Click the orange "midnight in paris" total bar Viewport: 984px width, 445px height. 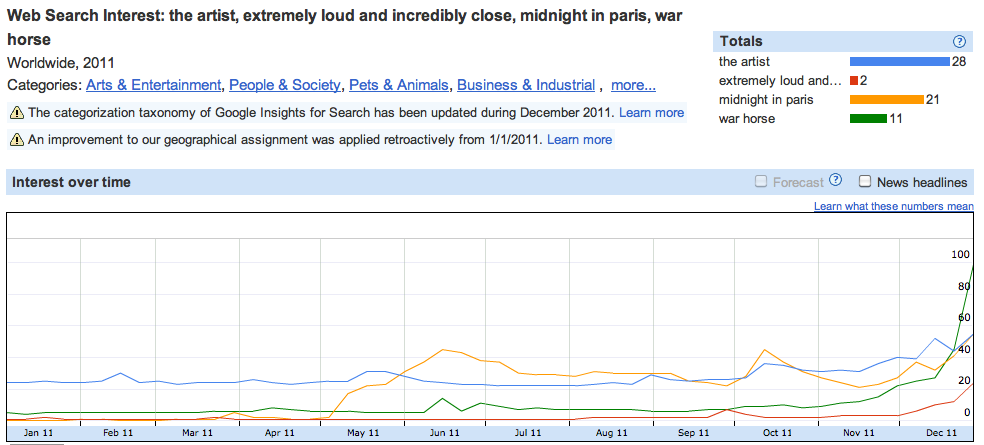[886, 100]
